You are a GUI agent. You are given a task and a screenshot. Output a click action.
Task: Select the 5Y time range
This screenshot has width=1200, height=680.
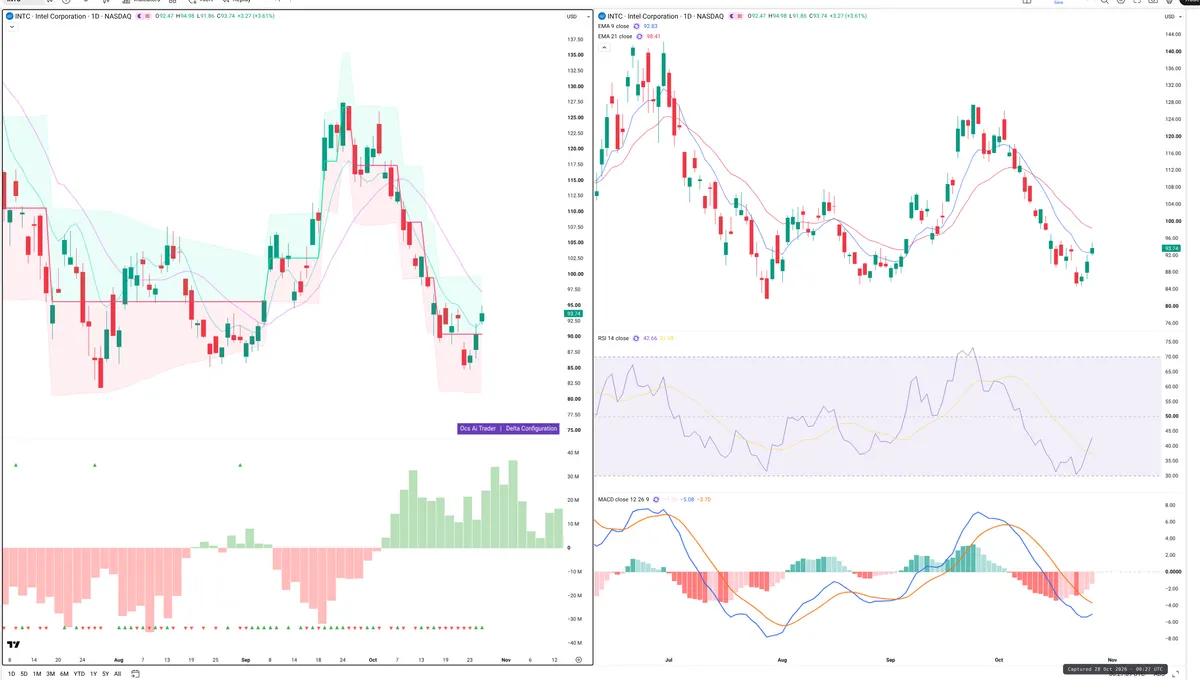click(106, 674)
